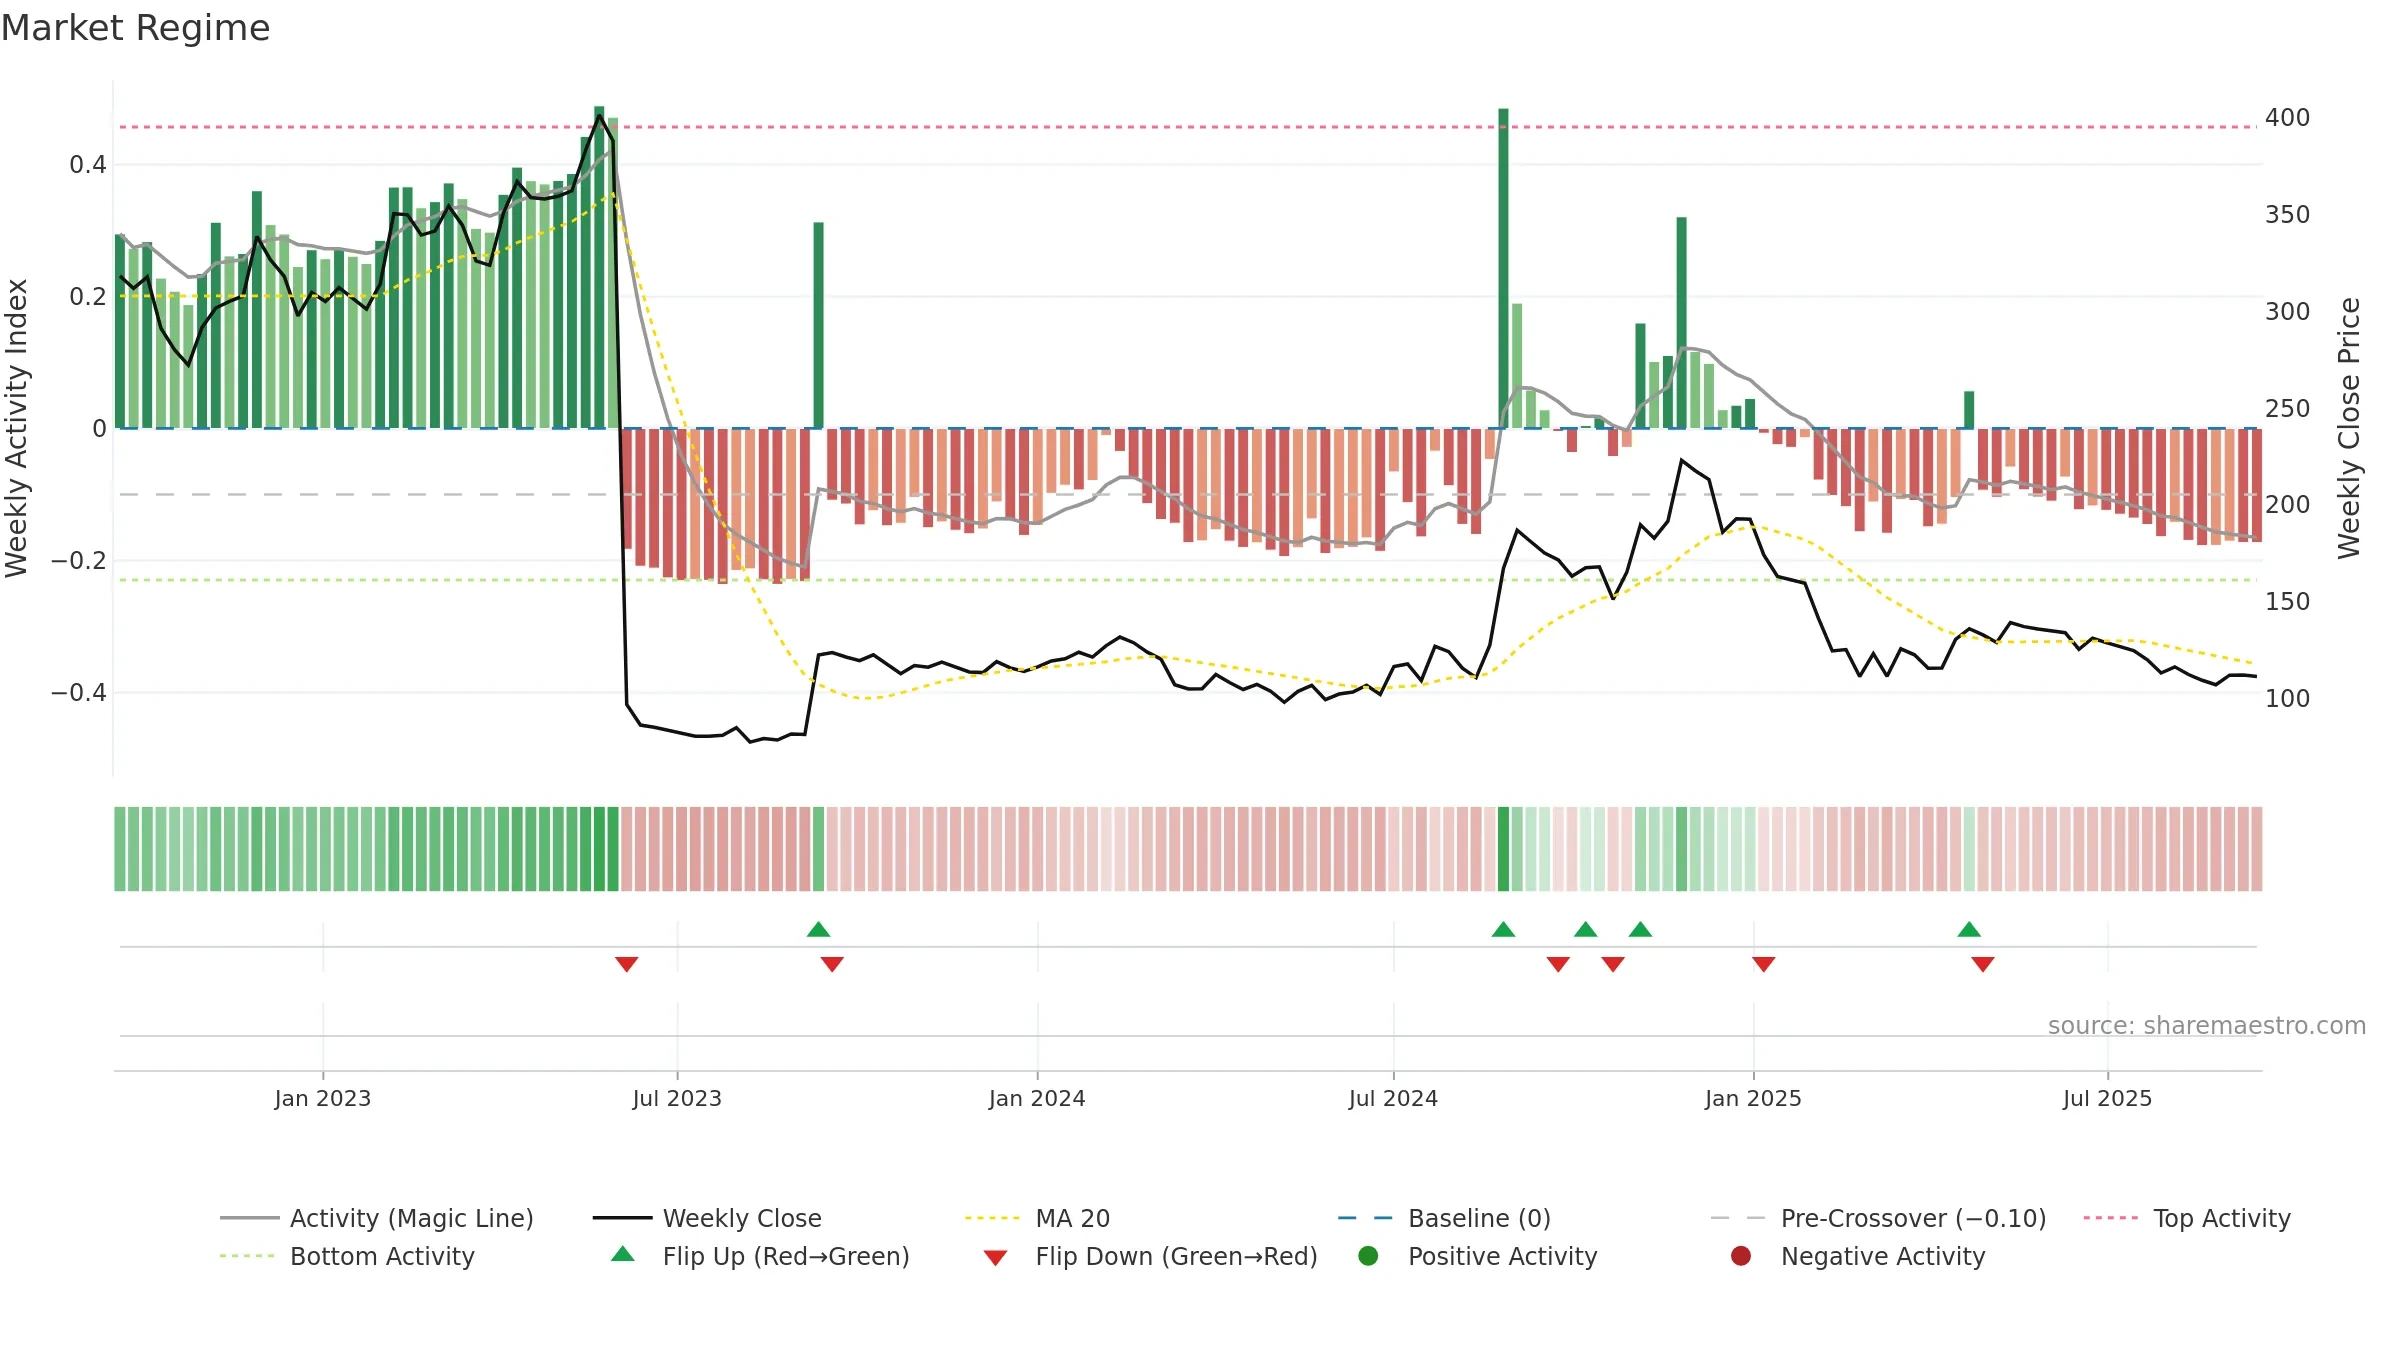Click the −0.4 activity axis tick

(x=79, y=693)
